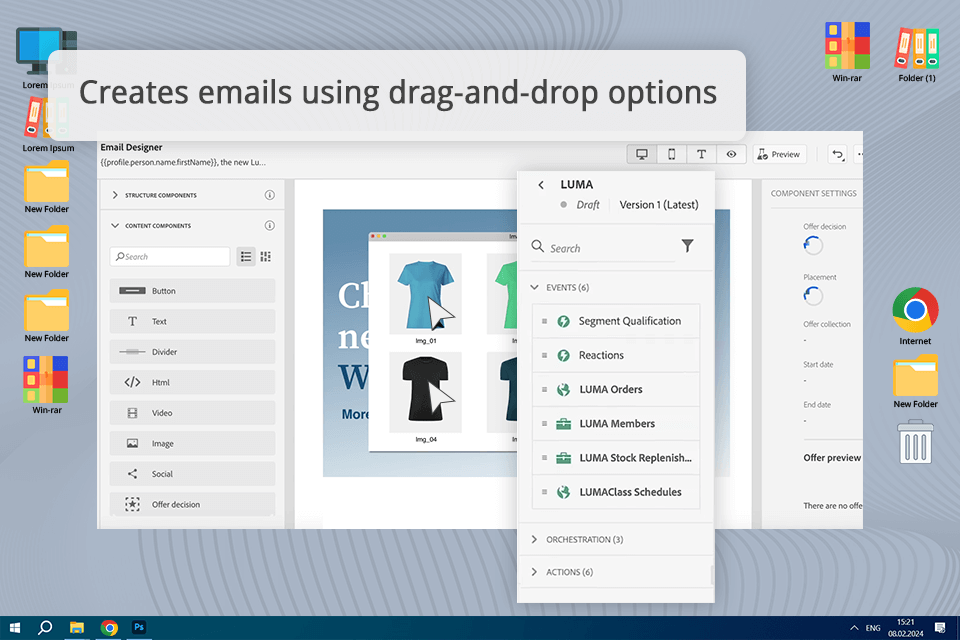960x640 pixels.
Task: Open the filter icon in LUMA panel
Action: [x=688, y=246]
